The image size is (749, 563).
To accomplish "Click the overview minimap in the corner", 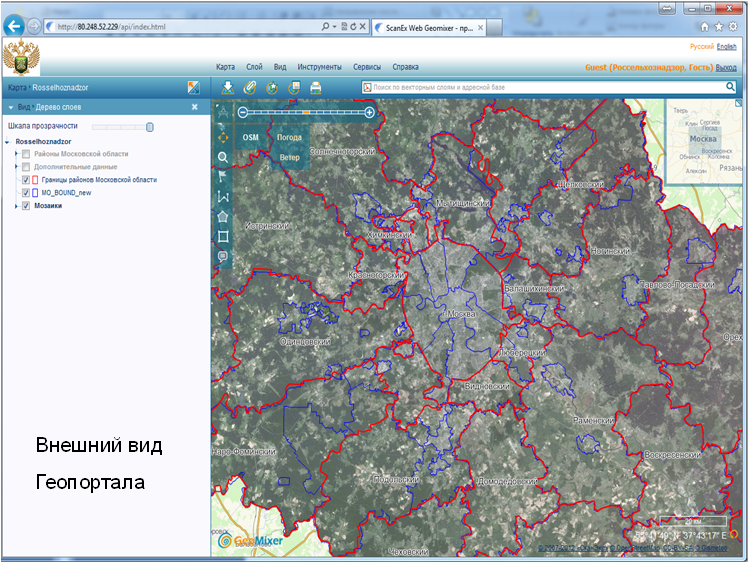I will coord(704,141).
